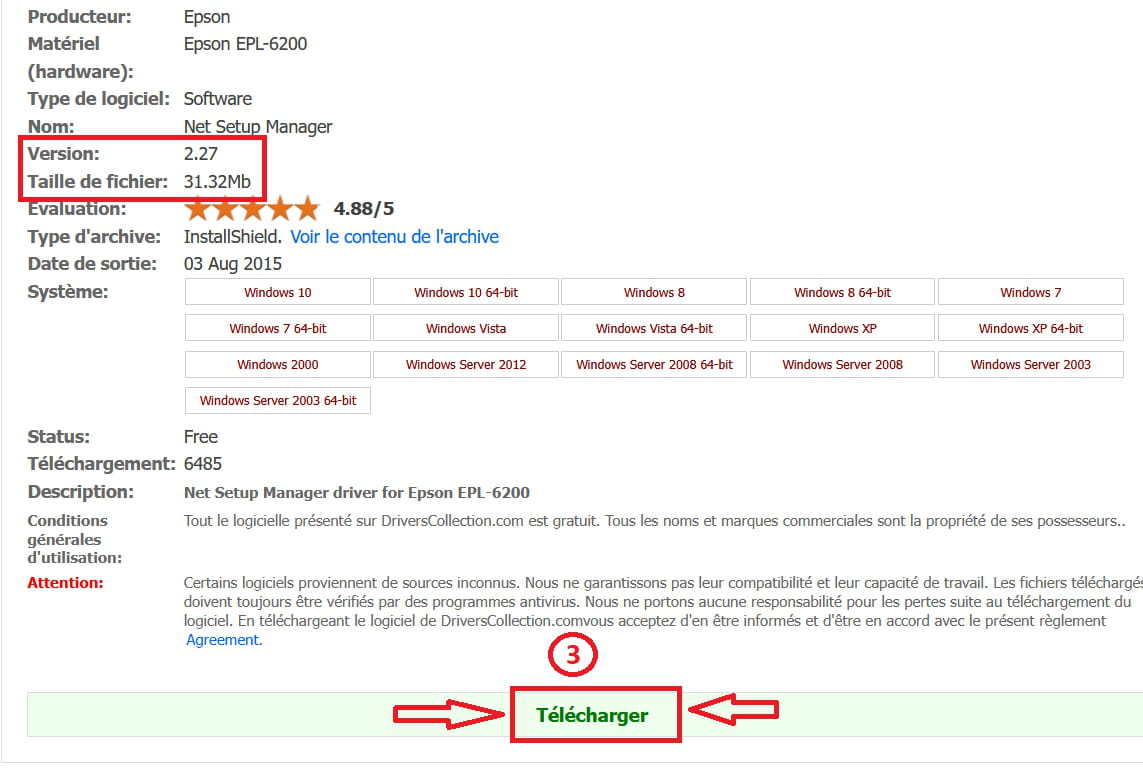The width and height of the screenshot is (1143, 772).
Task: Click the InstallShield. archive type text
Action: (x=233, y=237)
